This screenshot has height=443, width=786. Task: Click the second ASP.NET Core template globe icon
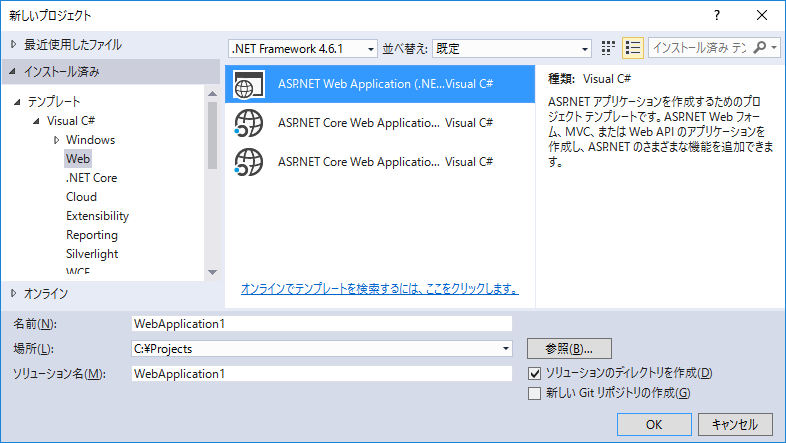[x=249, y=162]
